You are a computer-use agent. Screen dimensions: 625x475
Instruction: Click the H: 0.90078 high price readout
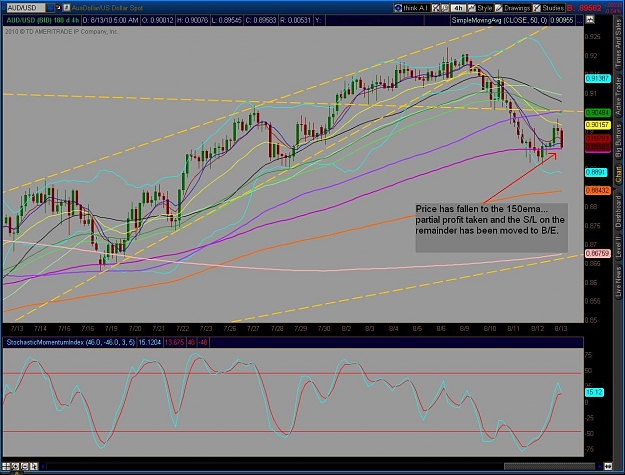(192, 20)
